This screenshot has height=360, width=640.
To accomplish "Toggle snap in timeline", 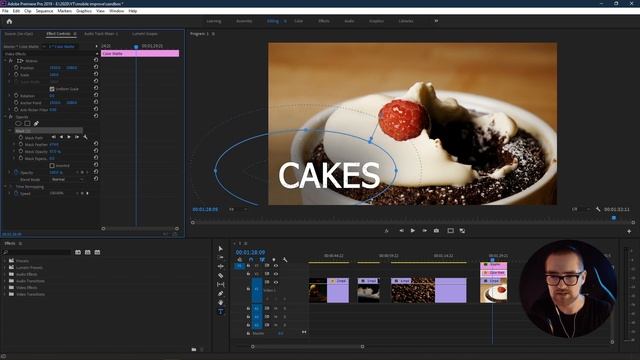I will [x=251, y=260].
